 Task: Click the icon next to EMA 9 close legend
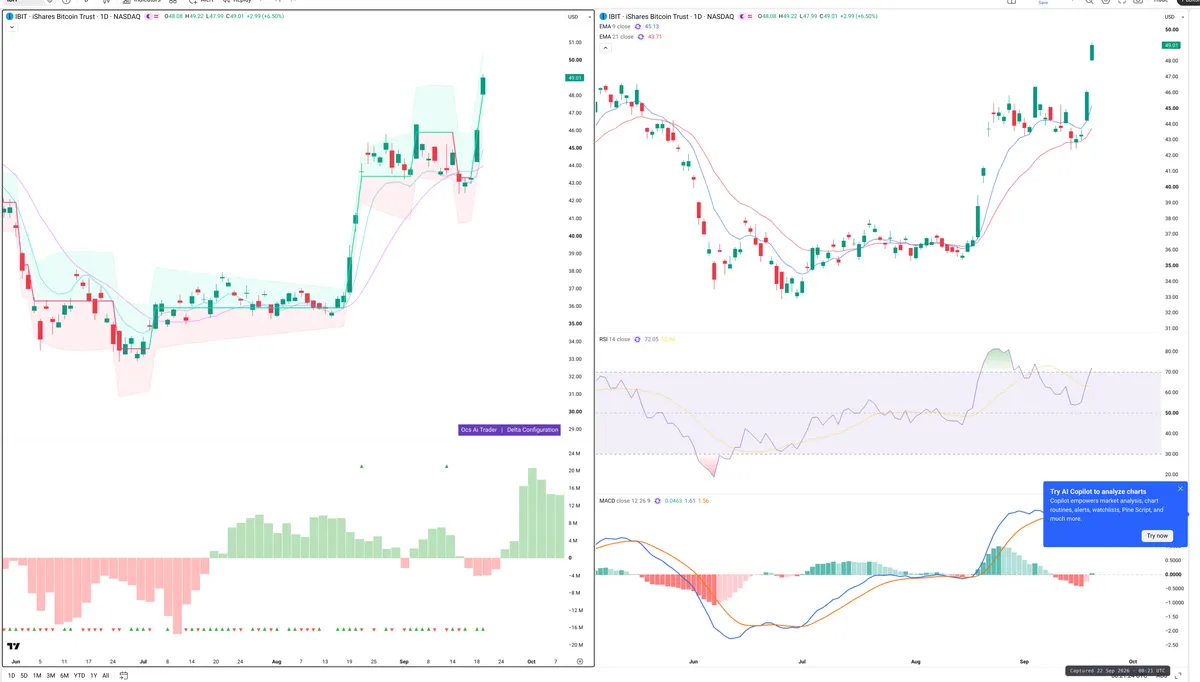point(638,26)
